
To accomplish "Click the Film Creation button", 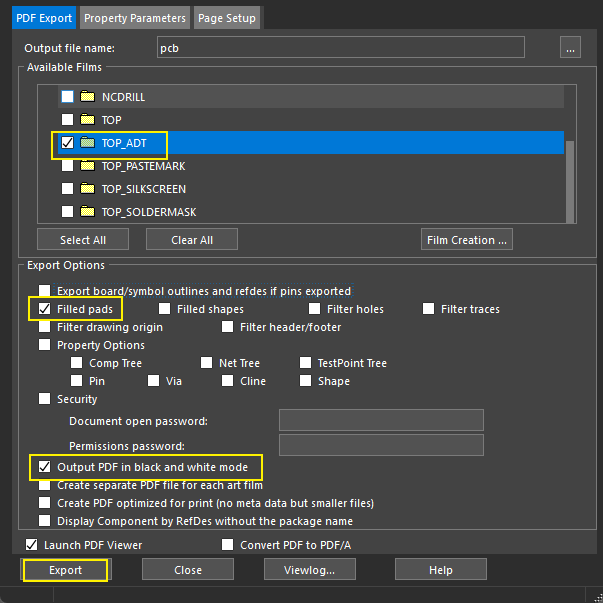I will coord(467,240).
